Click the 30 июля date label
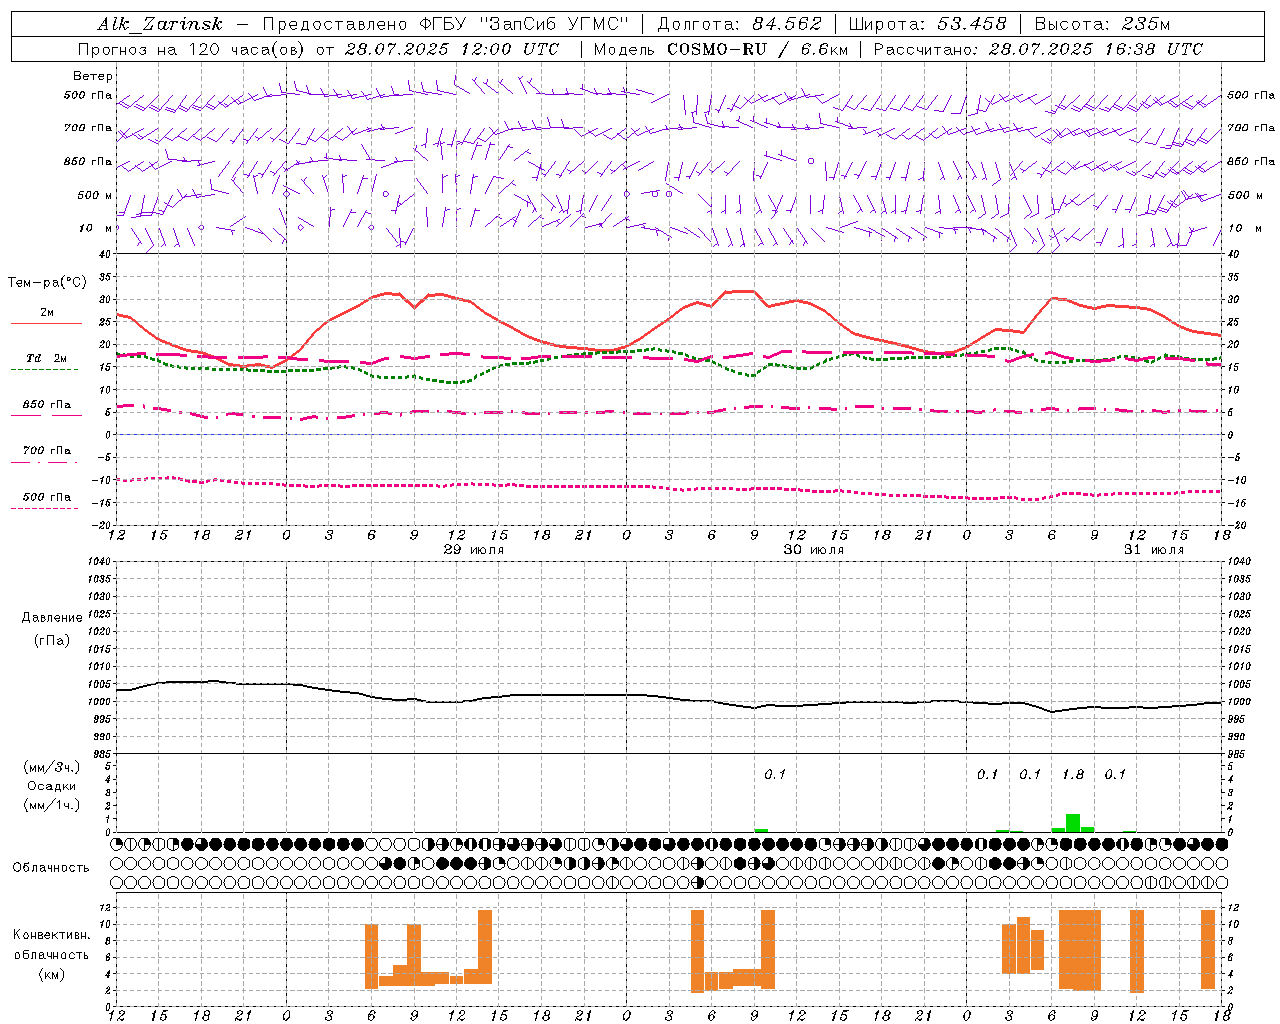This screenshot has height=1024, width=1280. [814, 550]
